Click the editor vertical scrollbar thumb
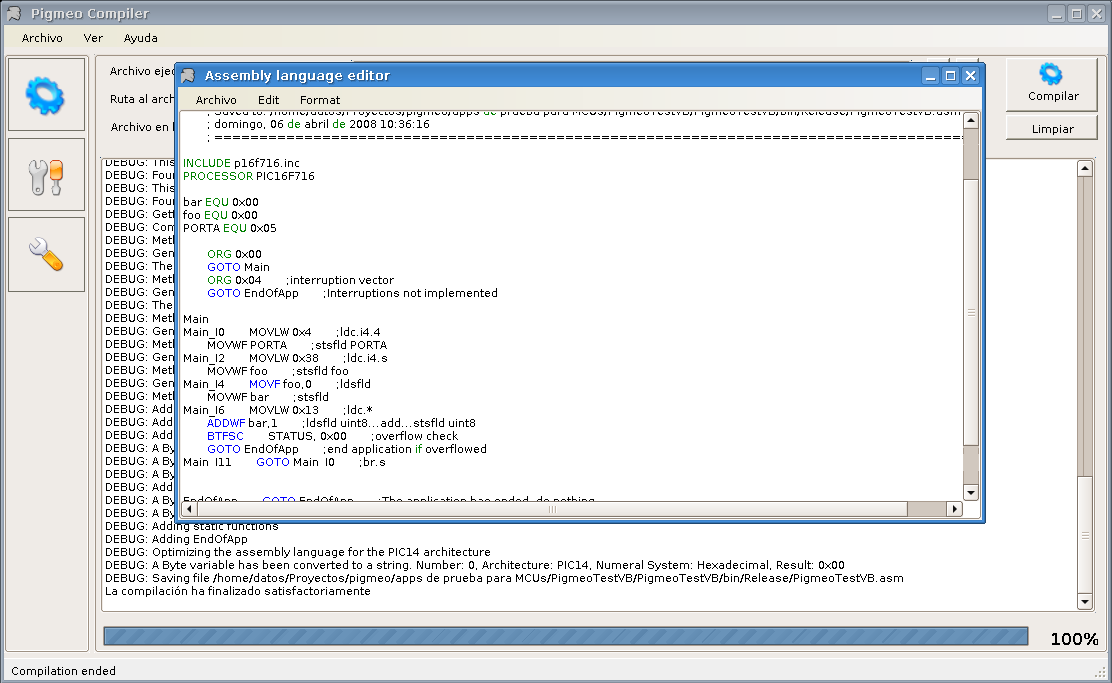This screenshot has width=1112, height=683. click(x=970, y=312)
